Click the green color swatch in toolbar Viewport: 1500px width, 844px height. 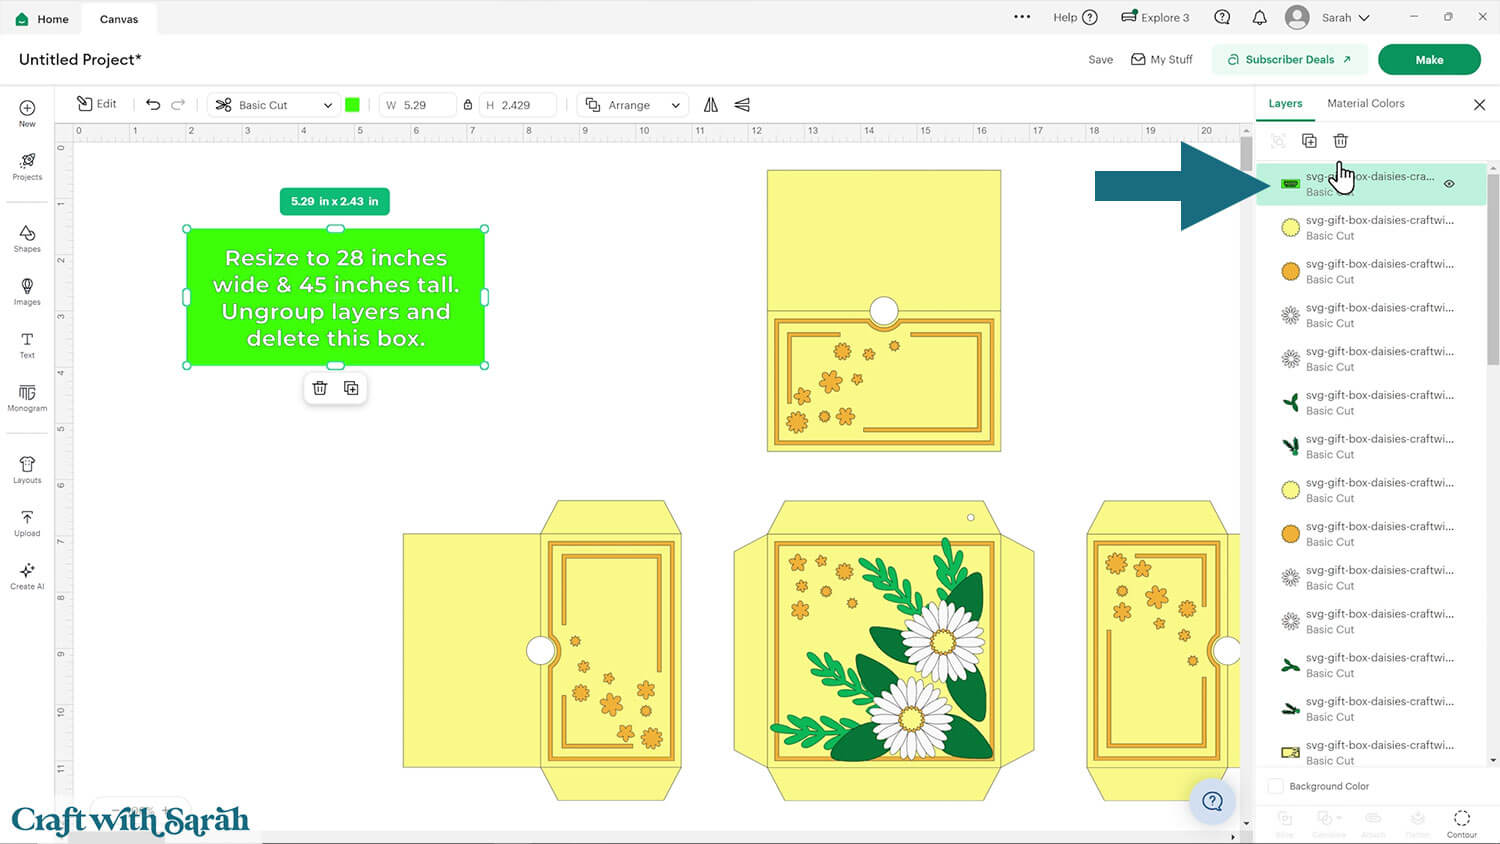coord(352,105)
